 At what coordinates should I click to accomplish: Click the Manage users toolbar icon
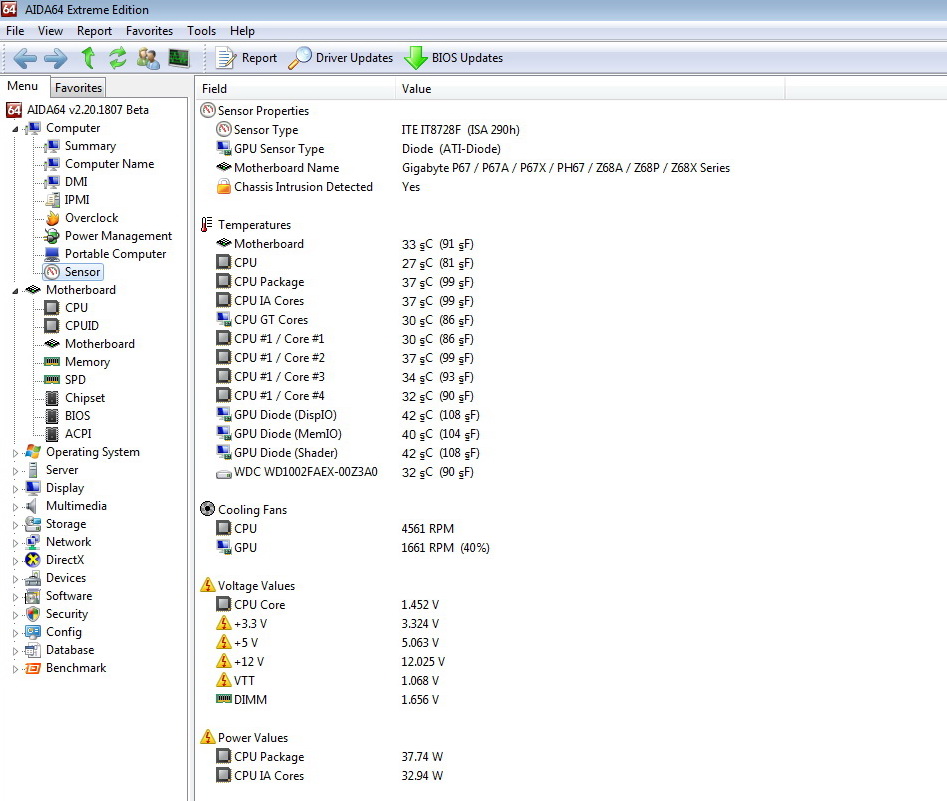click(x=148, y=58)
